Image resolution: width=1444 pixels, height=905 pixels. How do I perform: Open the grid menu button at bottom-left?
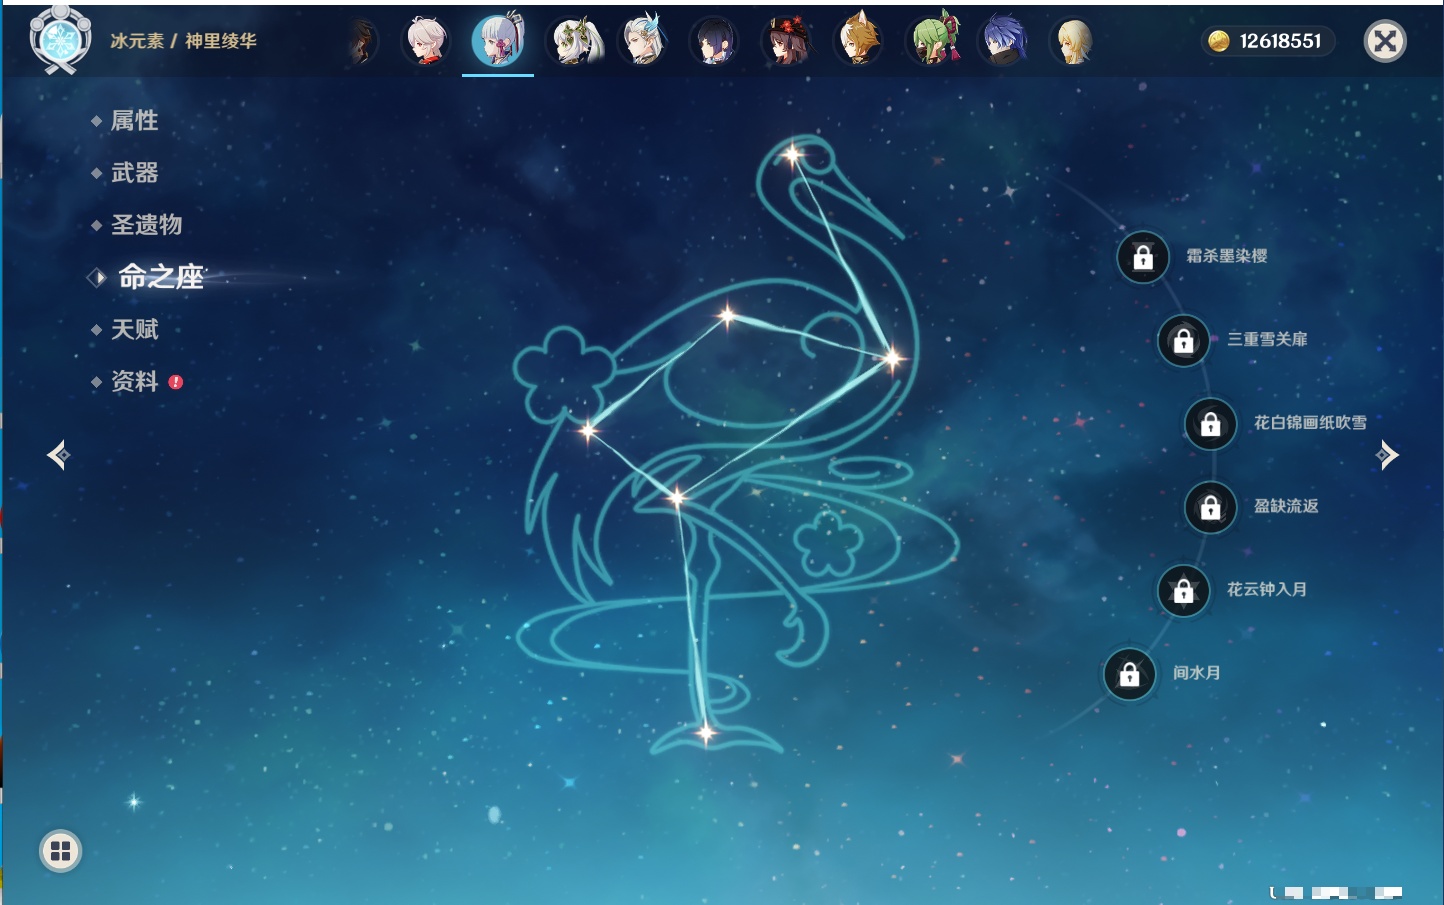[60, 851]
